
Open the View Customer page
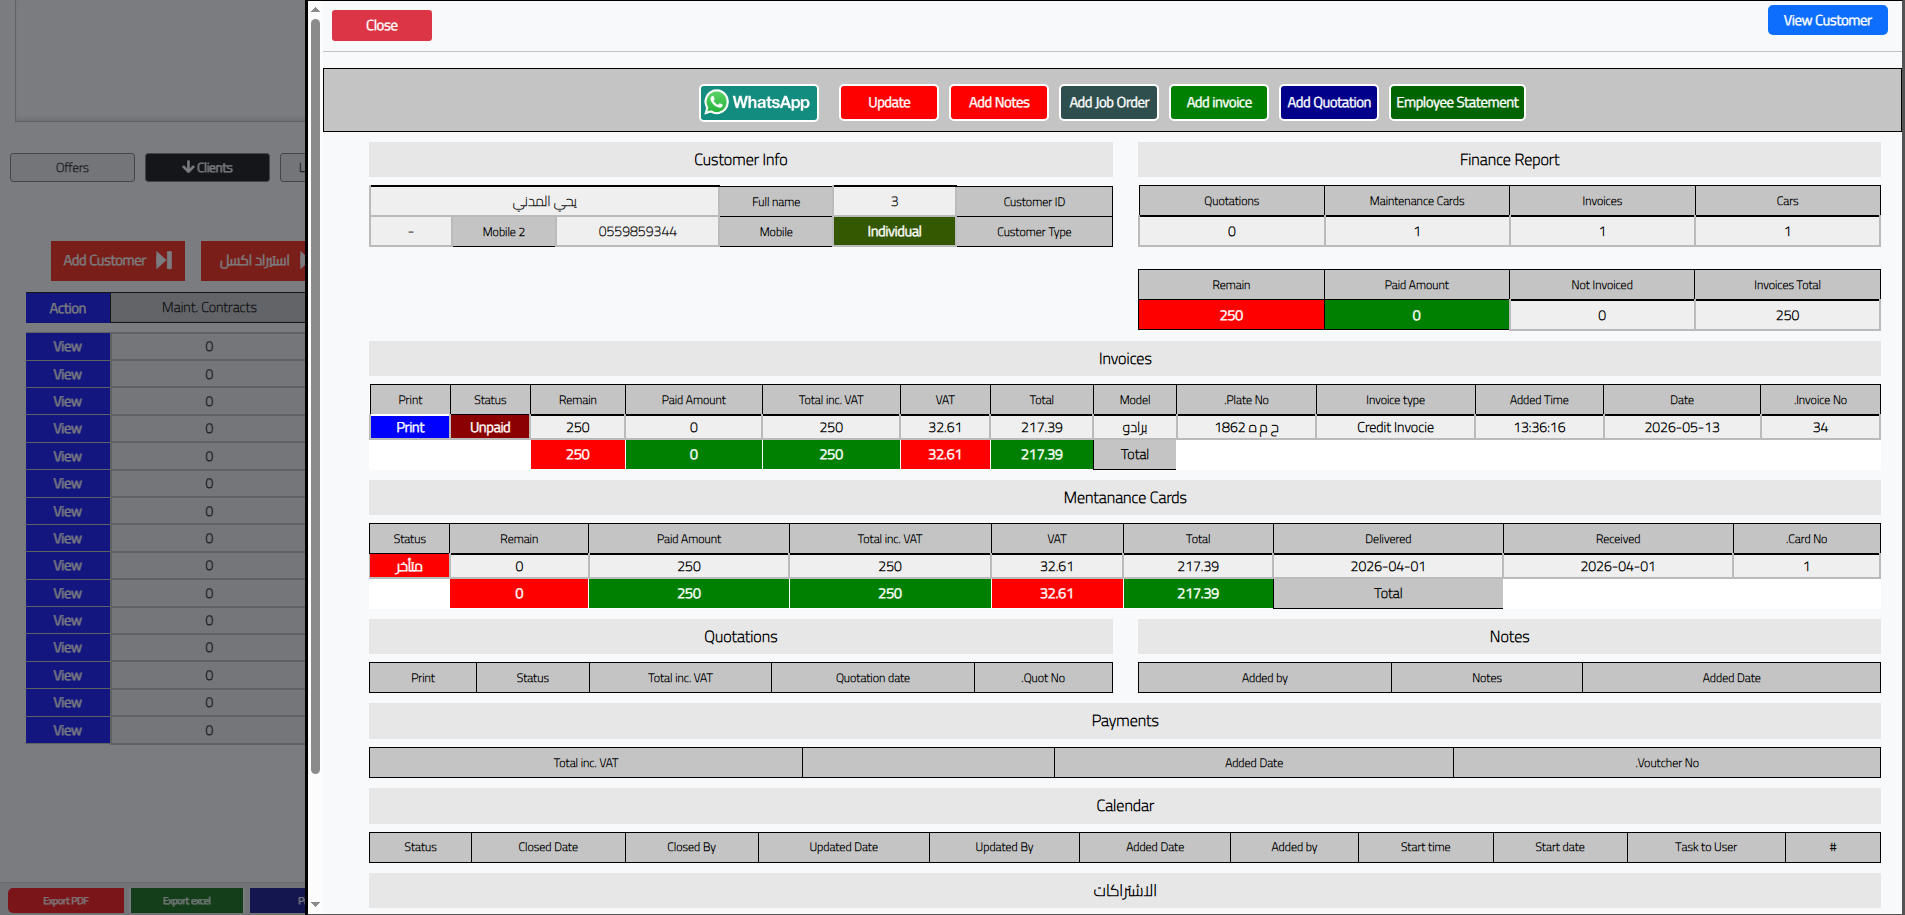pos(1827,20)
